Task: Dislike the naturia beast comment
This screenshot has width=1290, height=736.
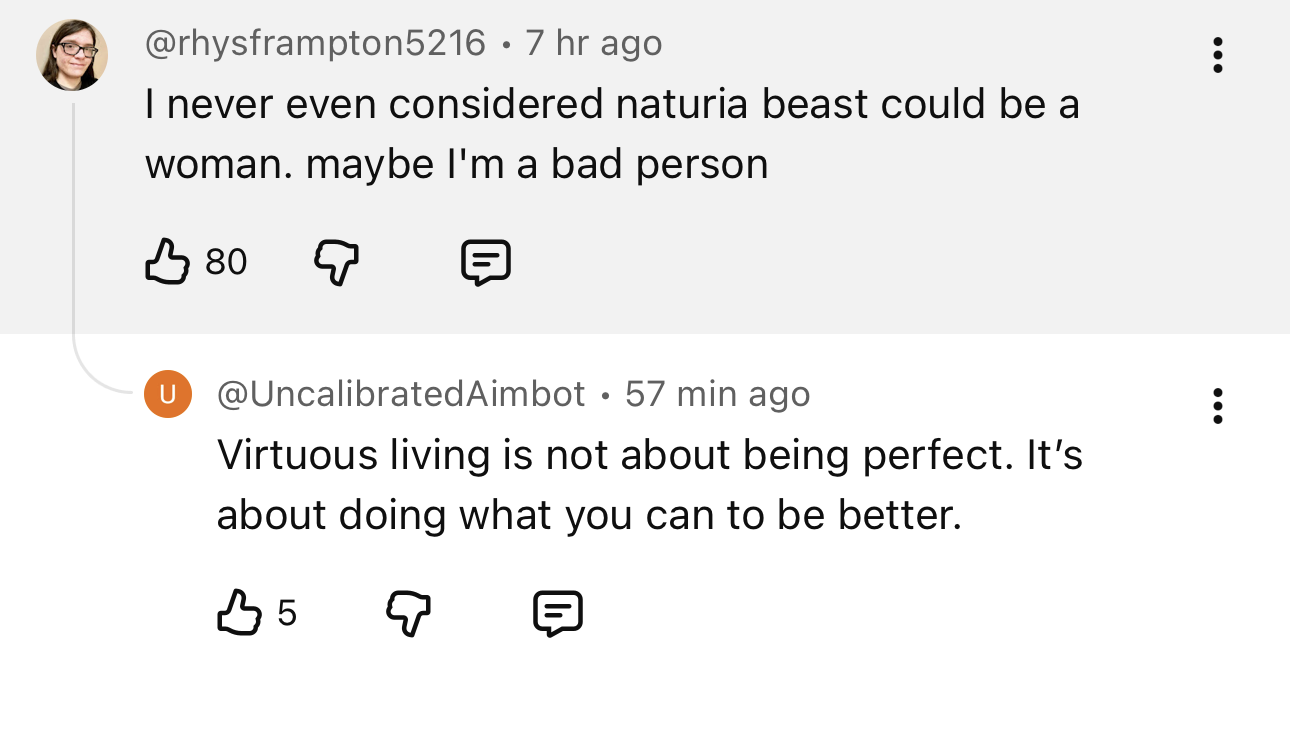Action: tap(337, 262)
